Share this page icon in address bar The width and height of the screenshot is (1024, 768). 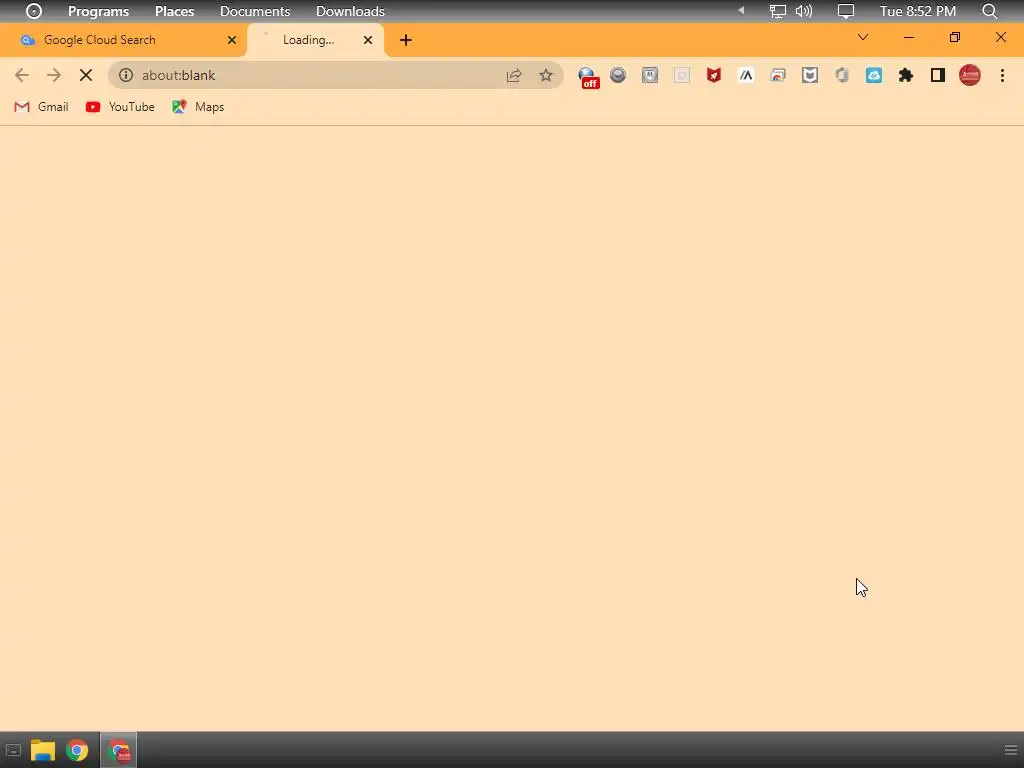pyautogui.click(x=514, y=75)
